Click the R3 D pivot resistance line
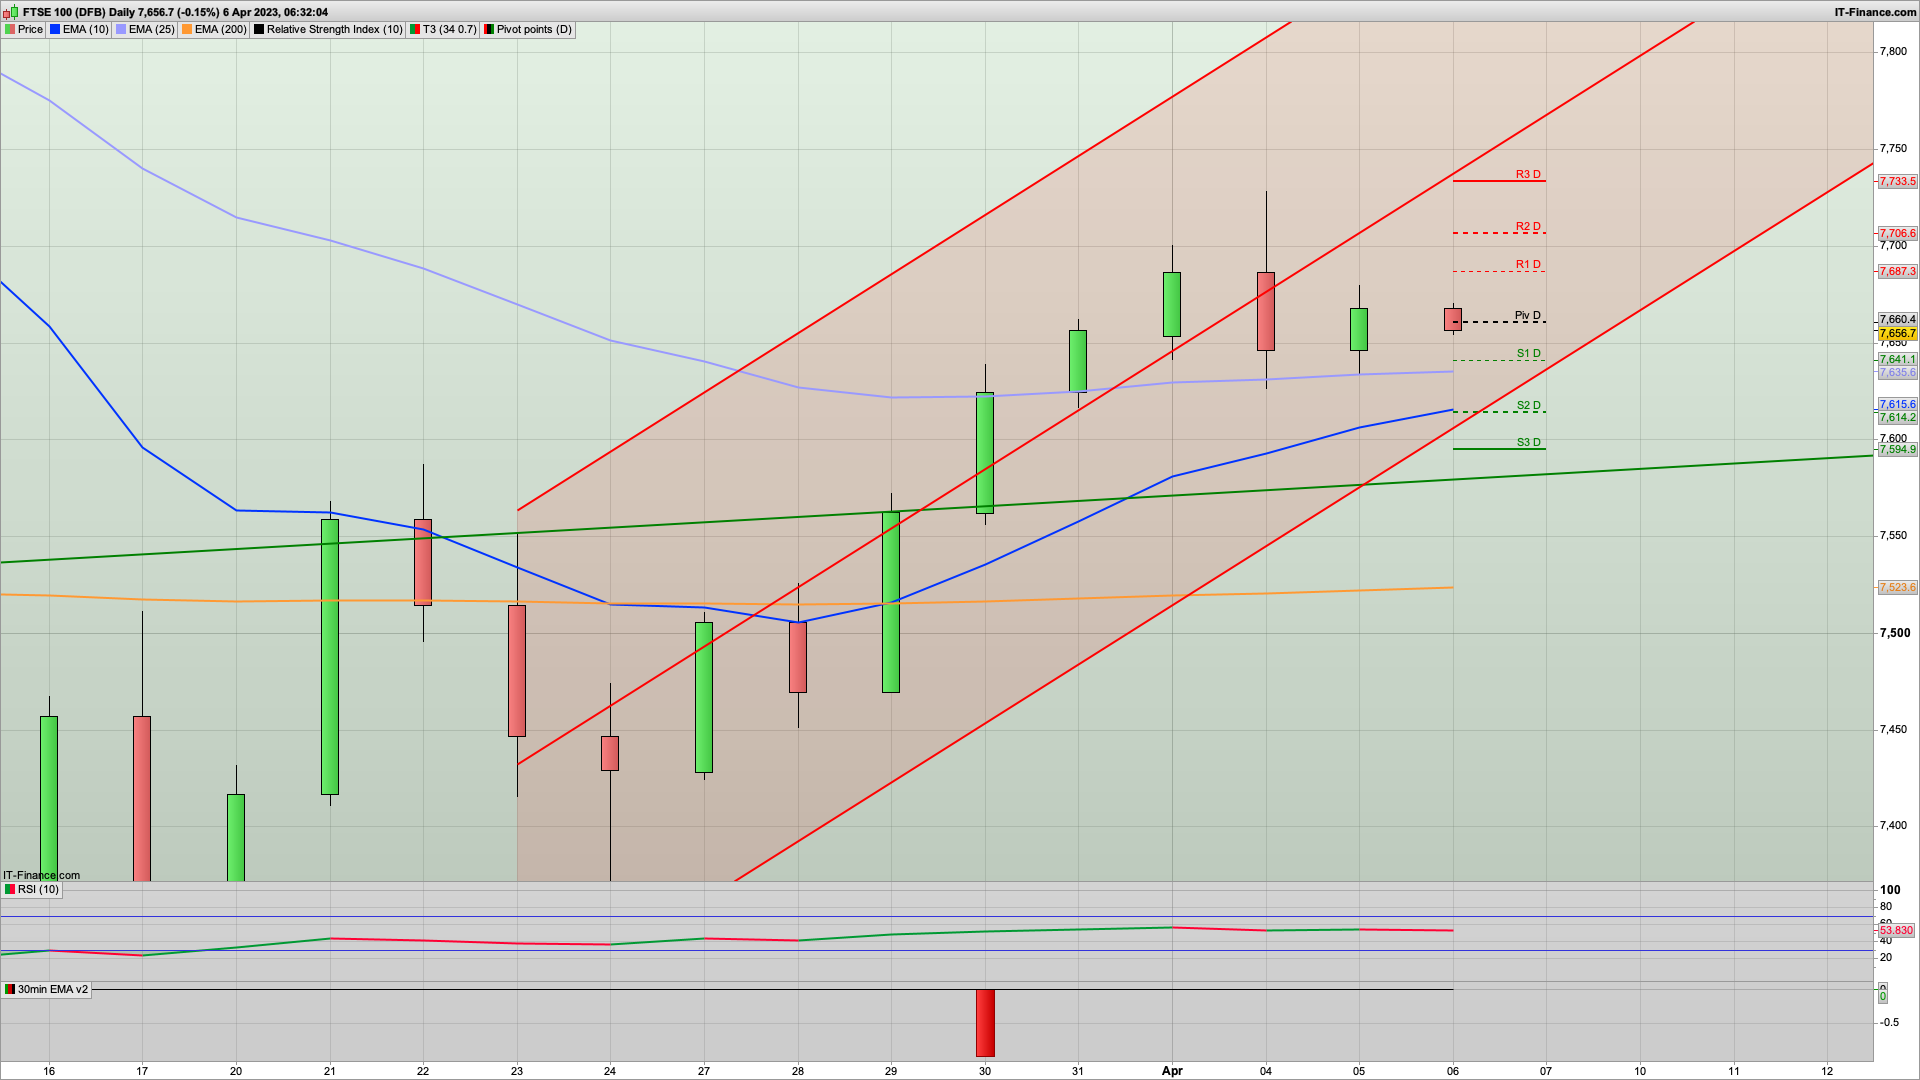Screen dimensions: 1920x1080 click(x=1498, y=181)
